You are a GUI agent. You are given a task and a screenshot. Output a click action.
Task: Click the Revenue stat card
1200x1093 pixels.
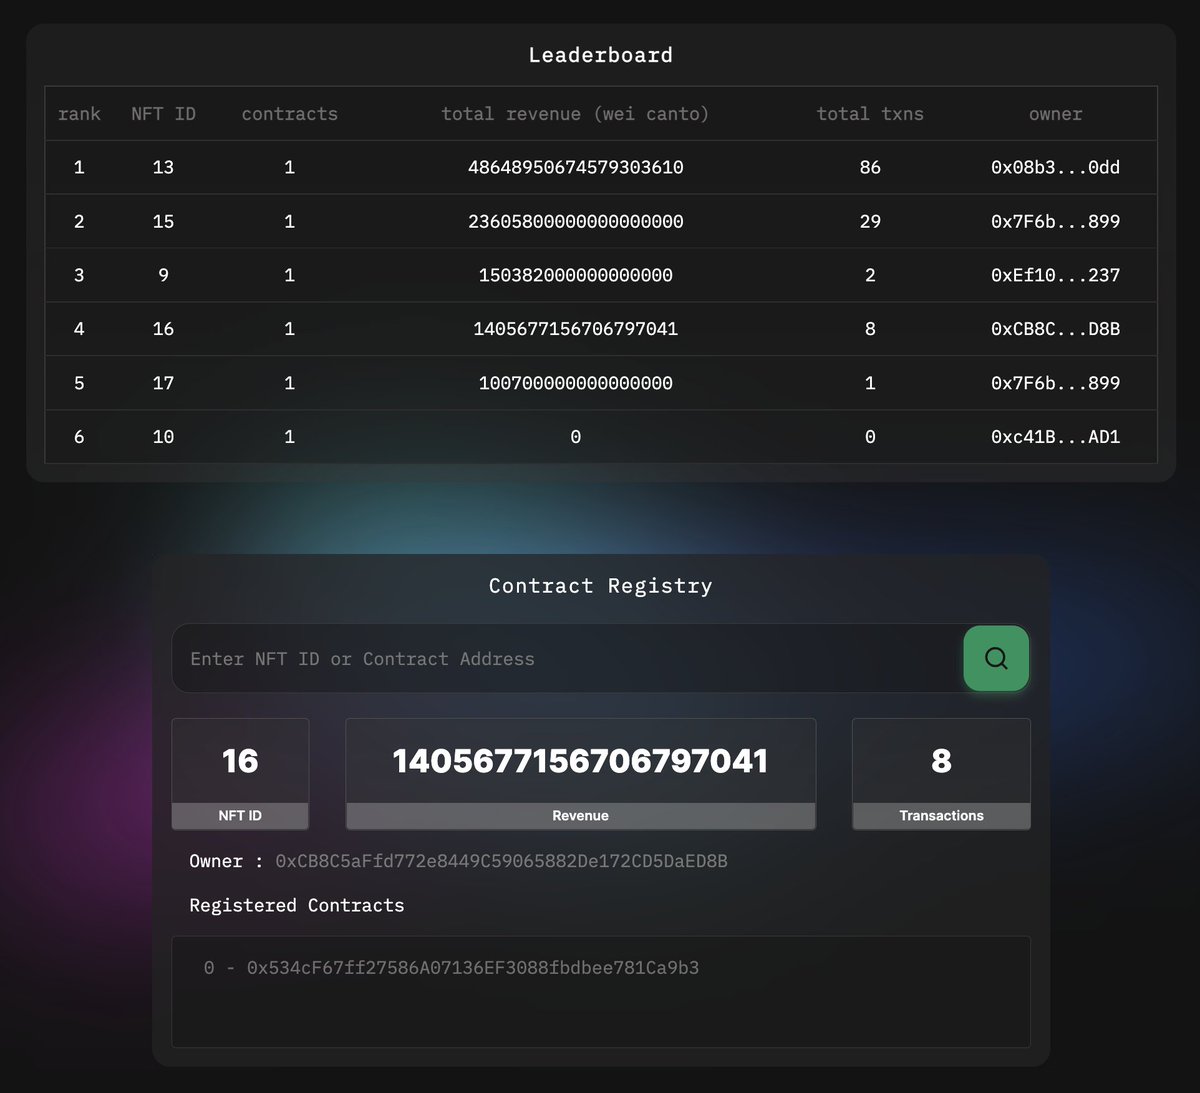(x=580, y=774)
